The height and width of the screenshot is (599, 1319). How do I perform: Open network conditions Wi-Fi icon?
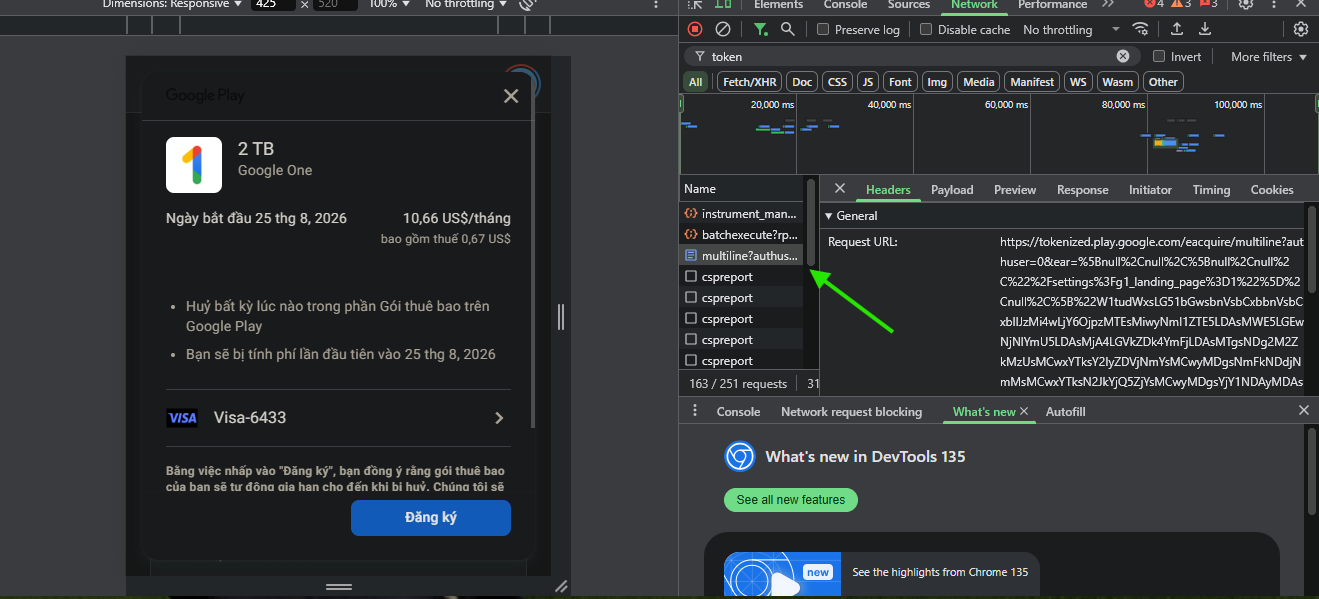pyautogui.click(x=1141, y=30)
